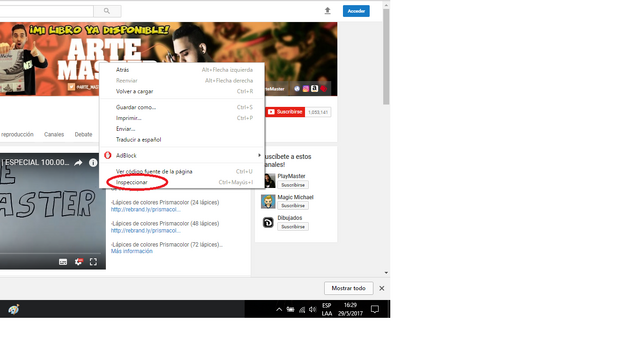Open the Instagram link on the banner
Viewport: 640px width, 360px height.
(306, 89)
